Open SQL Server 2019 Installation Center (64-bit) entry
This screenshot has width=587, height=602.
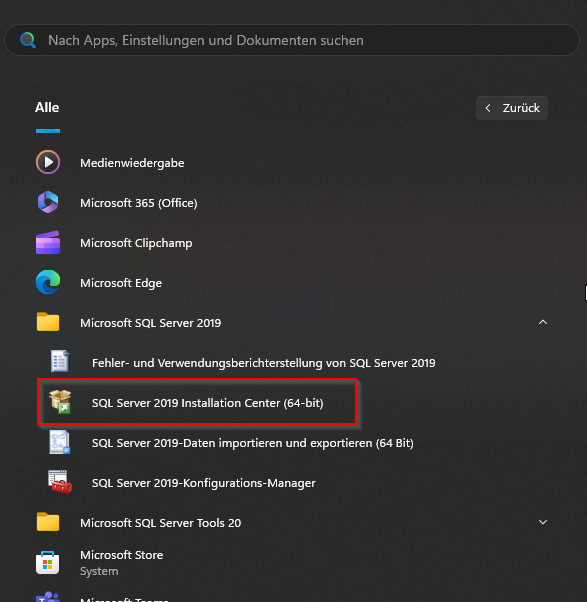point(197,402)
